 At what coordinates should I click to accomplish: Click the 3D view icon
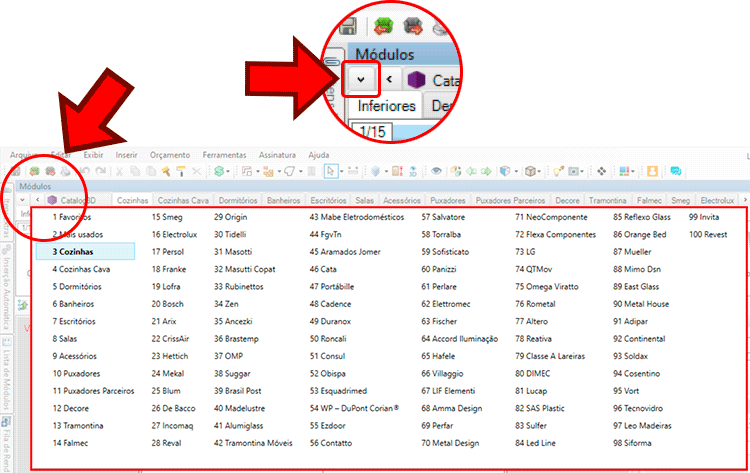[x=413, y=171]
